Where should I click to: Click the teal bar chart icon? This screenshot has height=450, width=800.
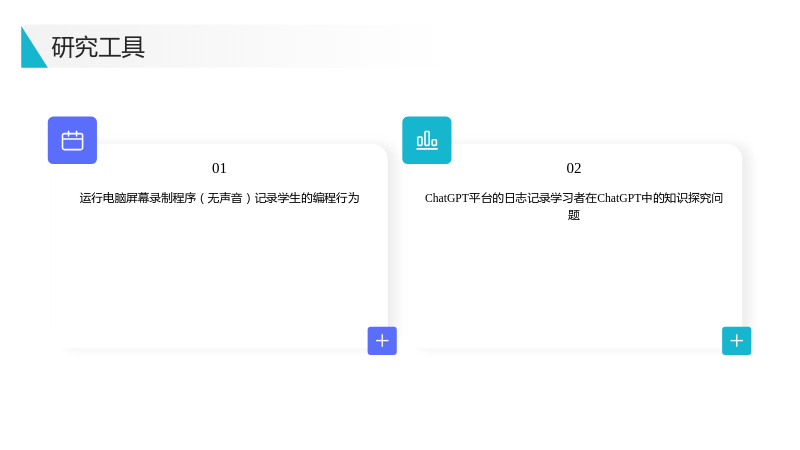point(427,140)
